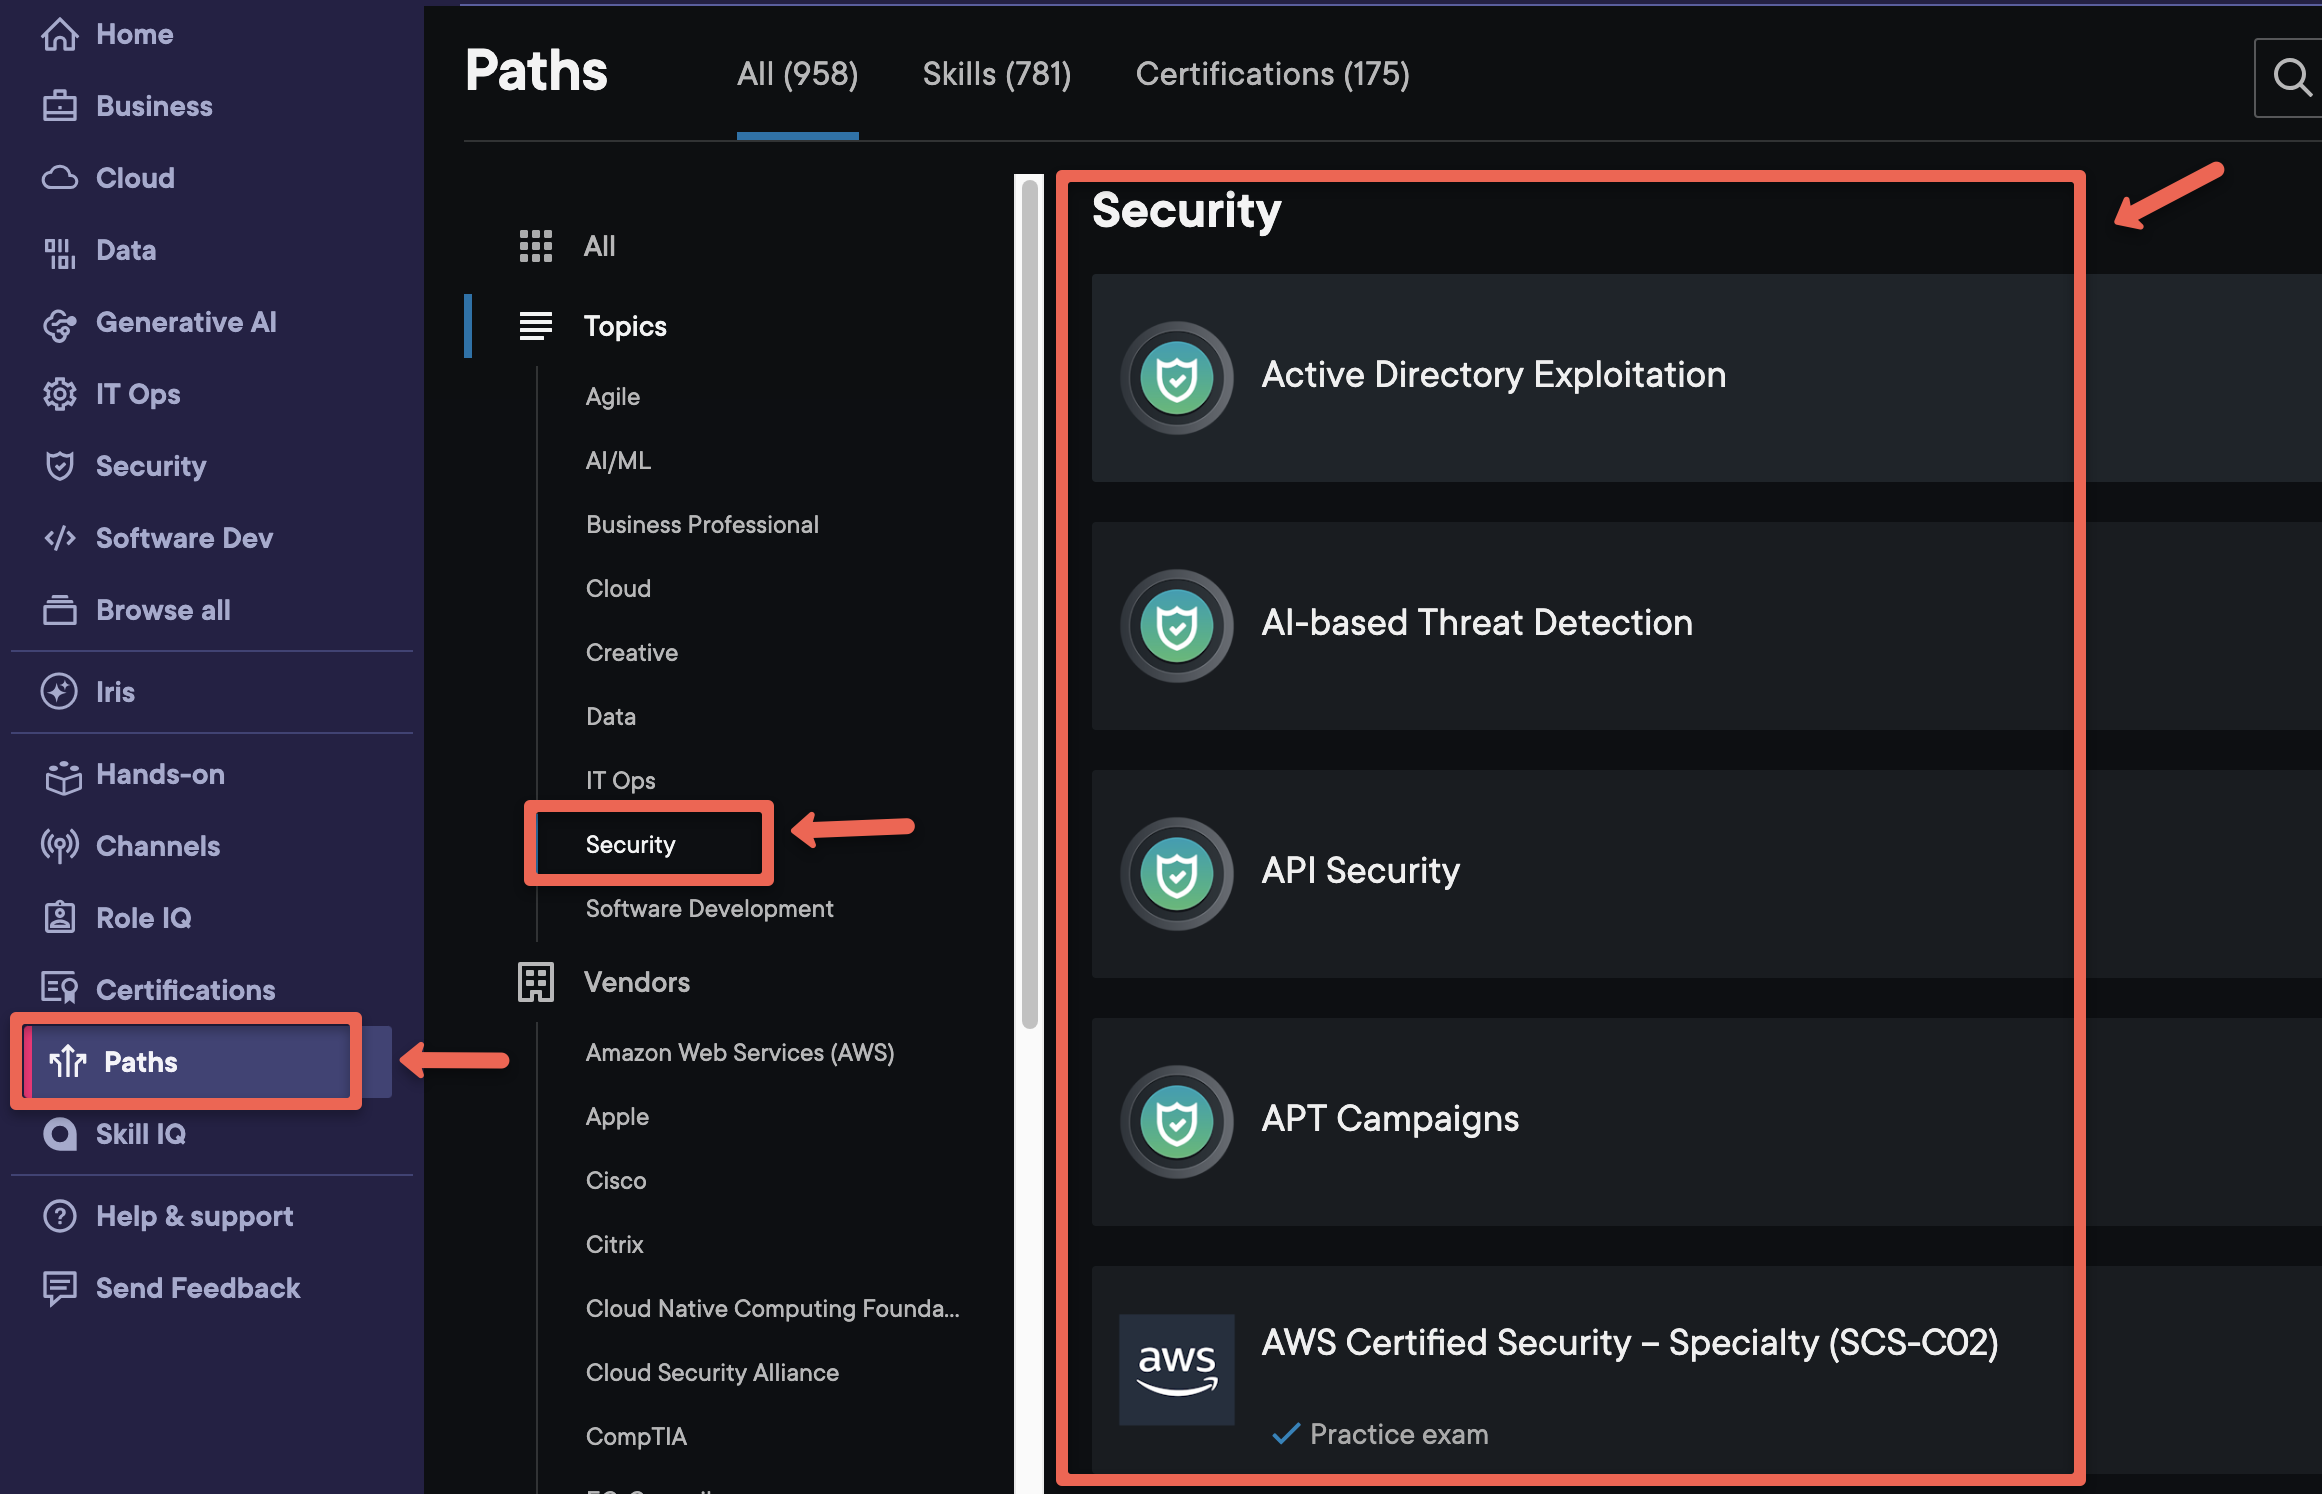
Task: Open Software Dev section
Action: [x=184, y=537]
